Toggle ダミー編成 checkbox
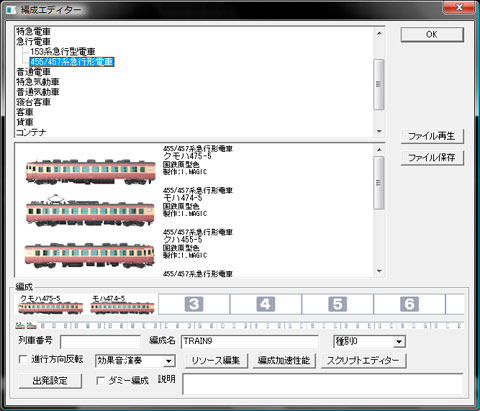This screenshot has height=411, width=480. (100, 380)
